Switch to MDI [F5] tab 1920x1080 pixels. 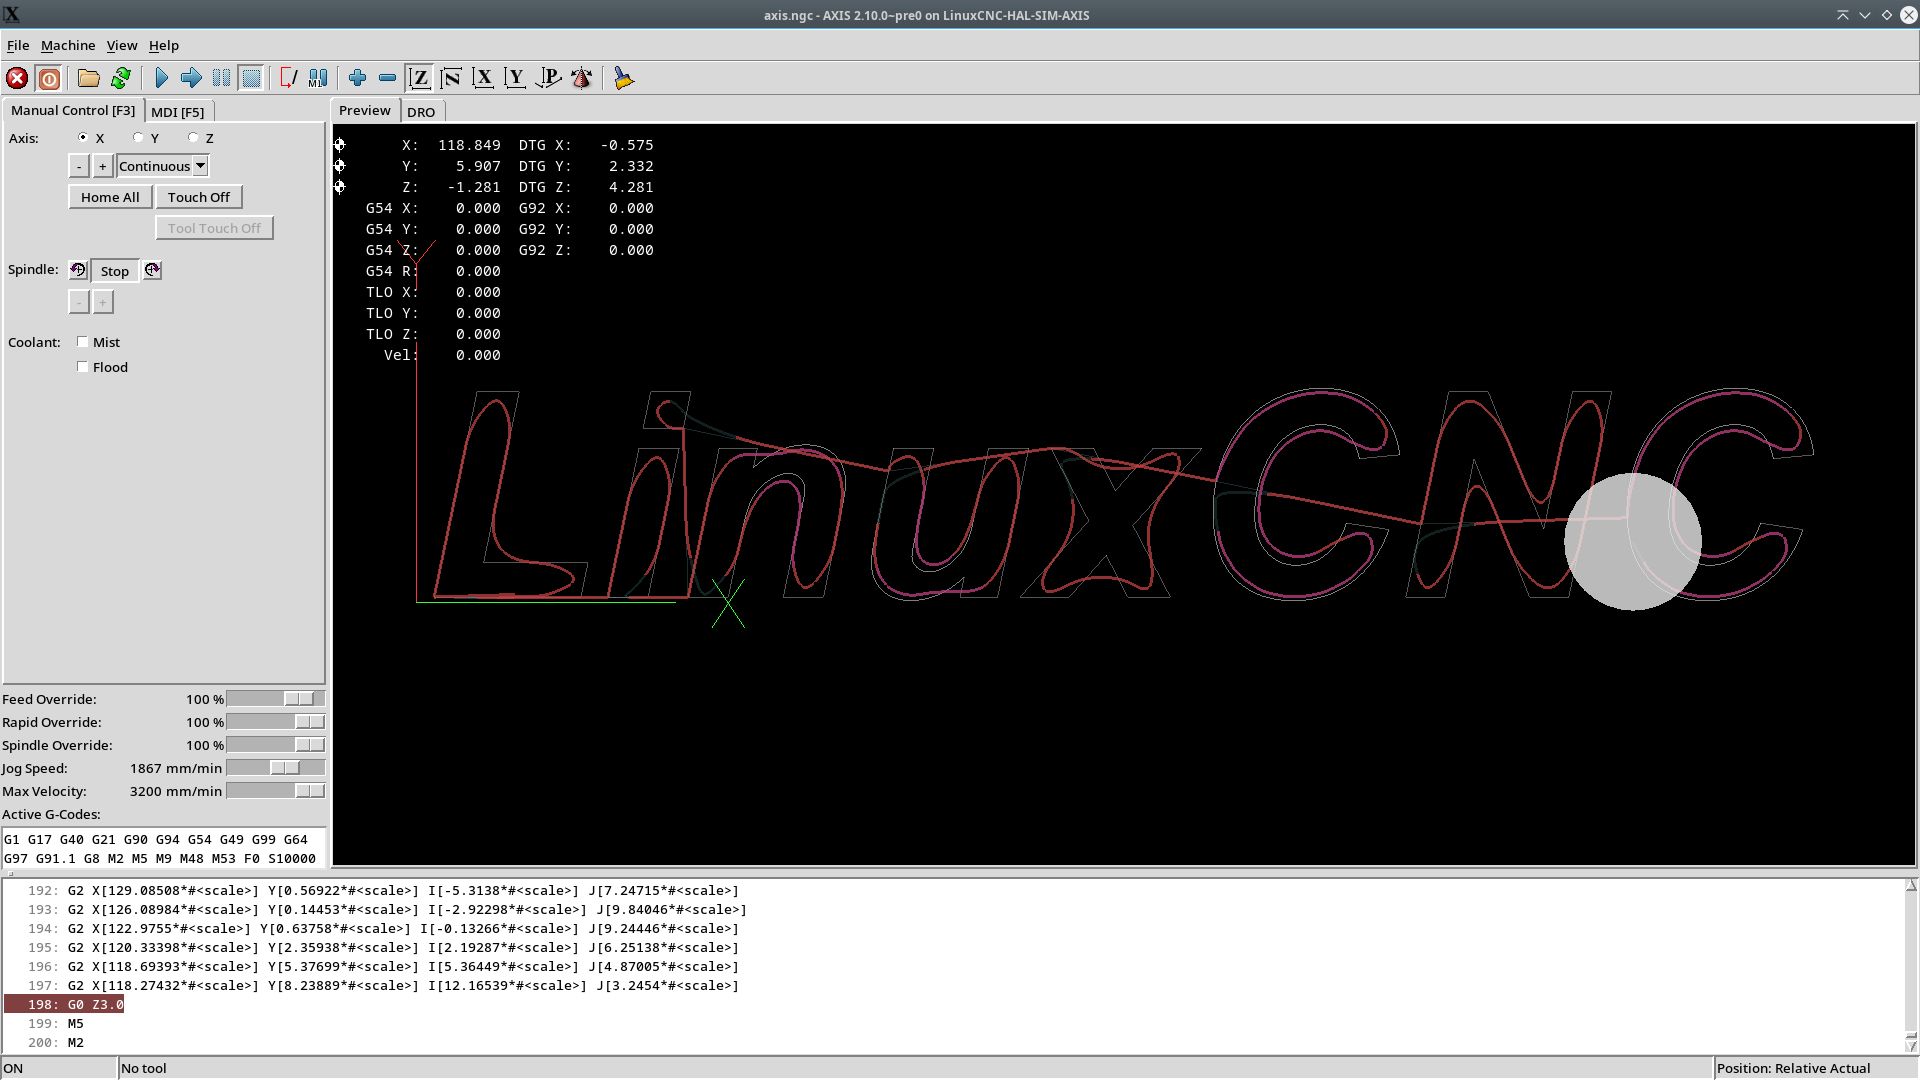(x=178, y=112)
